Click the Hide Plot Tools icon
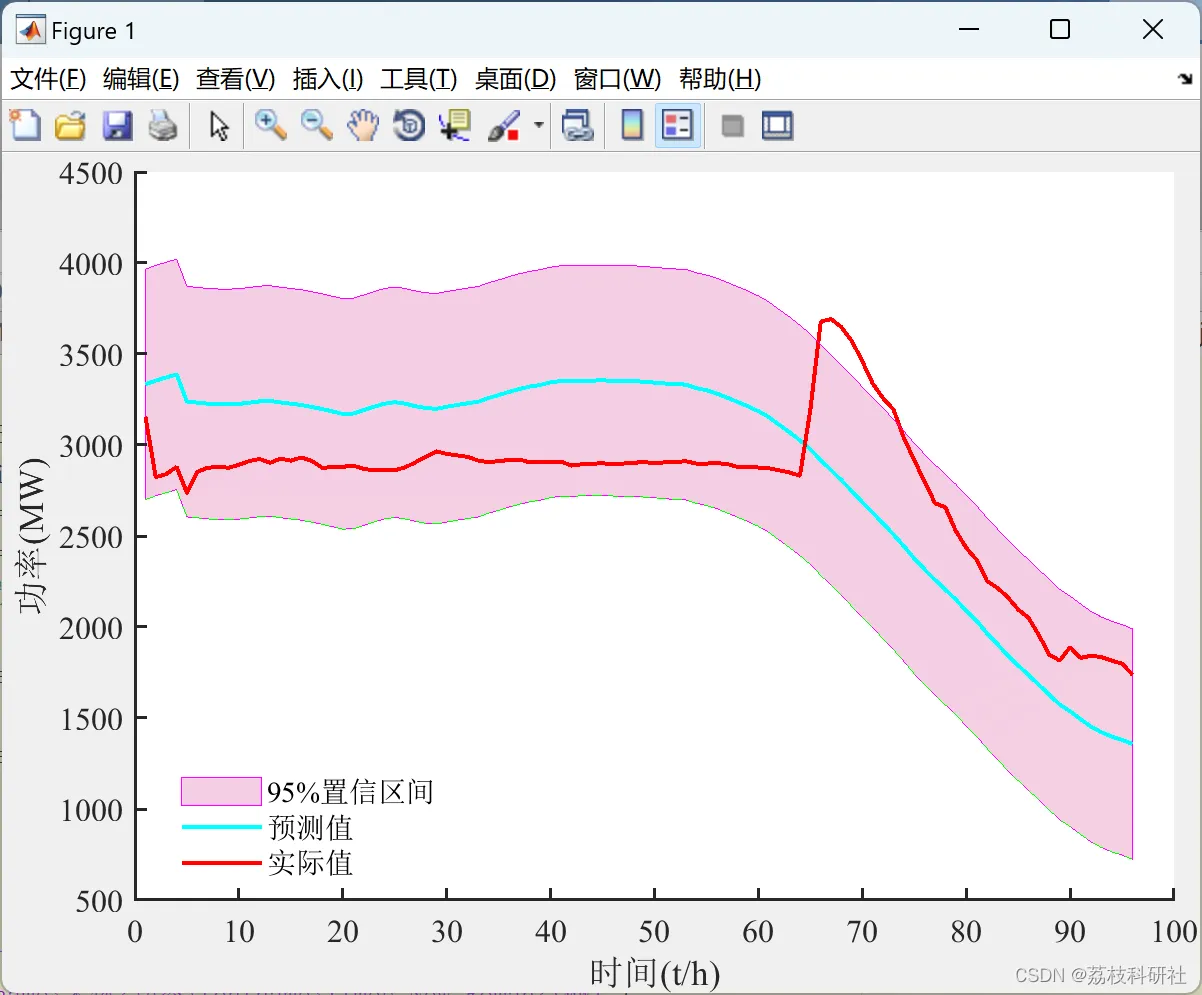Image resolution: width=1202 pixels, height=995 pixels. tap(733, 126)
